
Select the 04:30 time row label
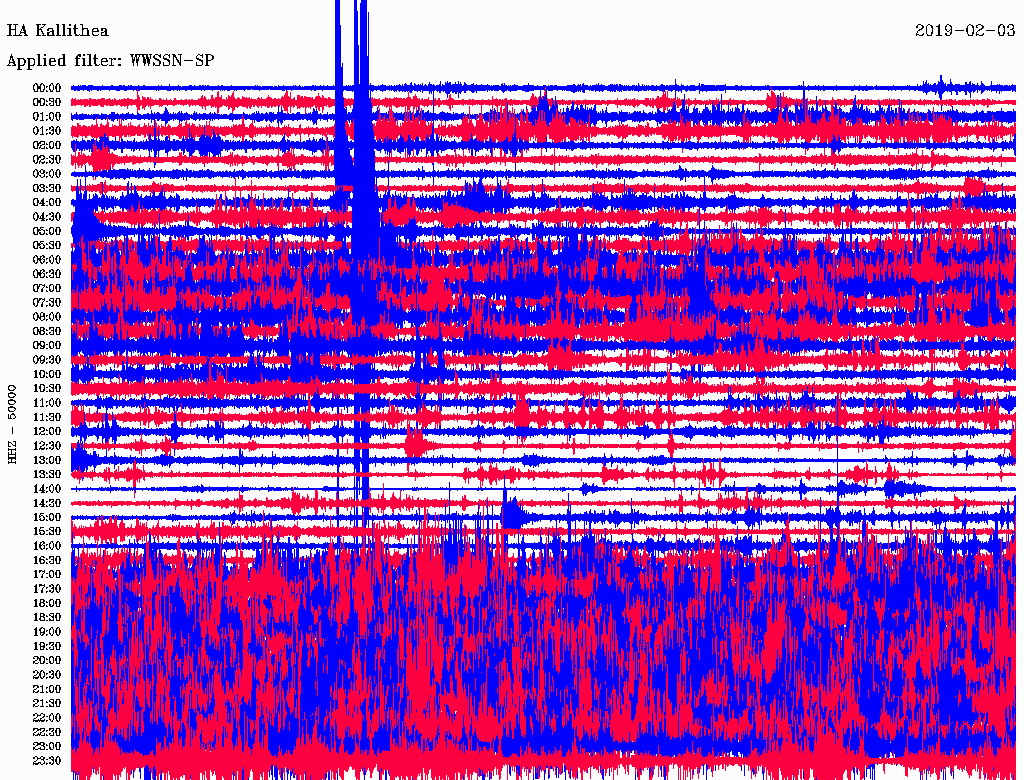(47, 217)
